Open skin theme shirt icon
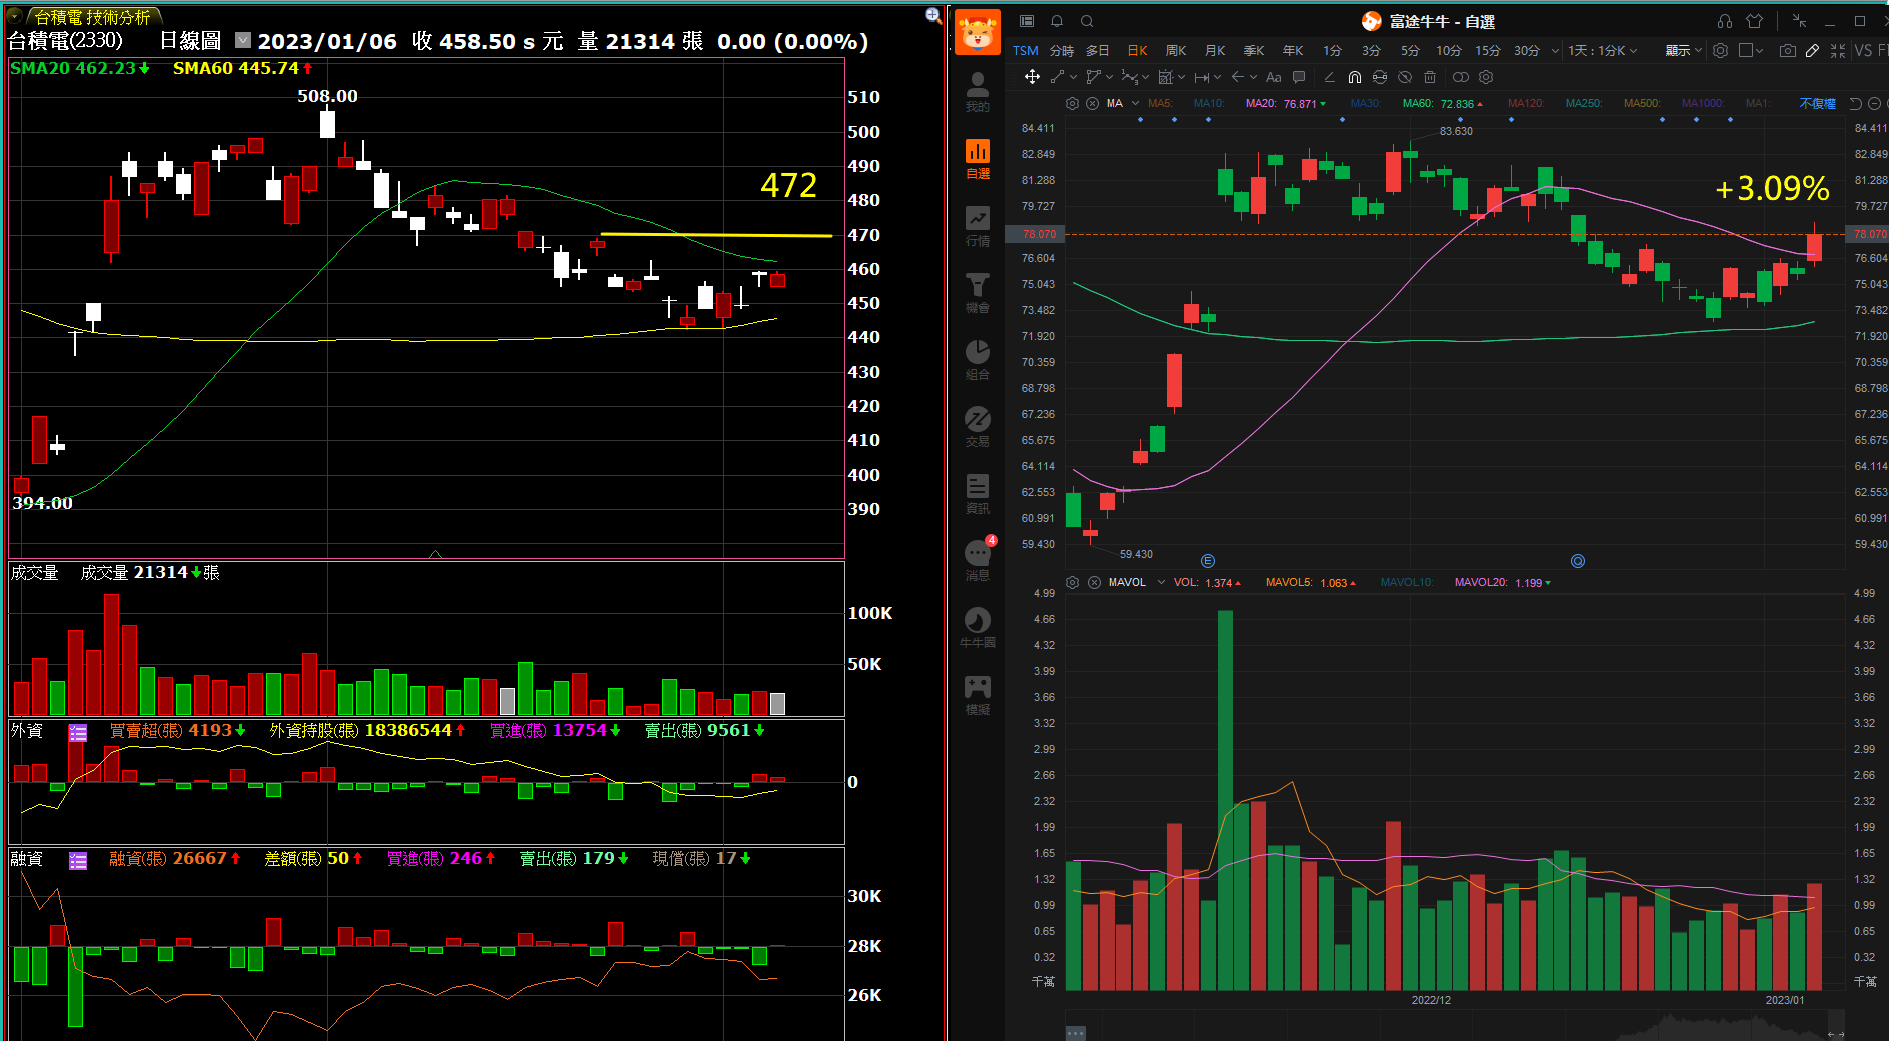This screenshot has width=1889, height=1041. pos(1754,21)
